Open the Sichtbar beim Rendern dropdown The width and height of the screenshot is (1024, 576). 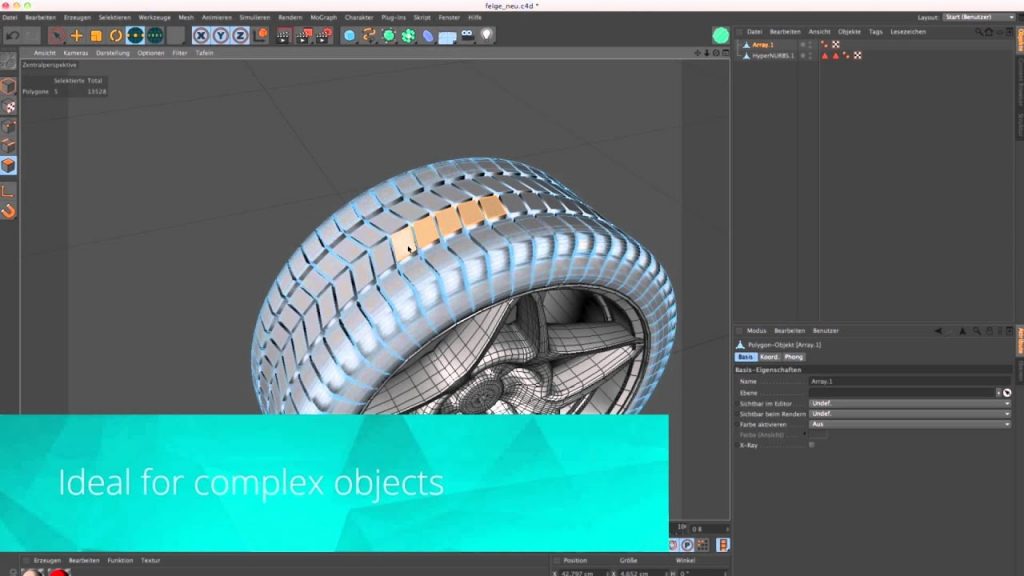click(909, 414)
